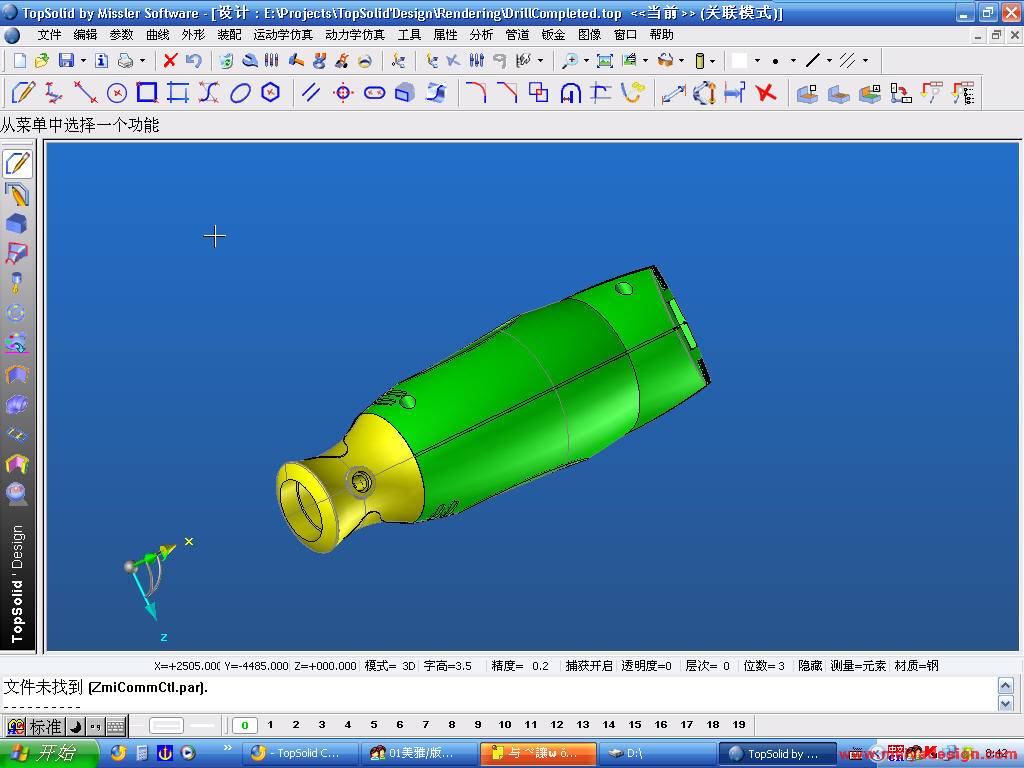Expand the print options dropdown arrow
Viewport: 1024px width, 768px height.
point(143,61)
